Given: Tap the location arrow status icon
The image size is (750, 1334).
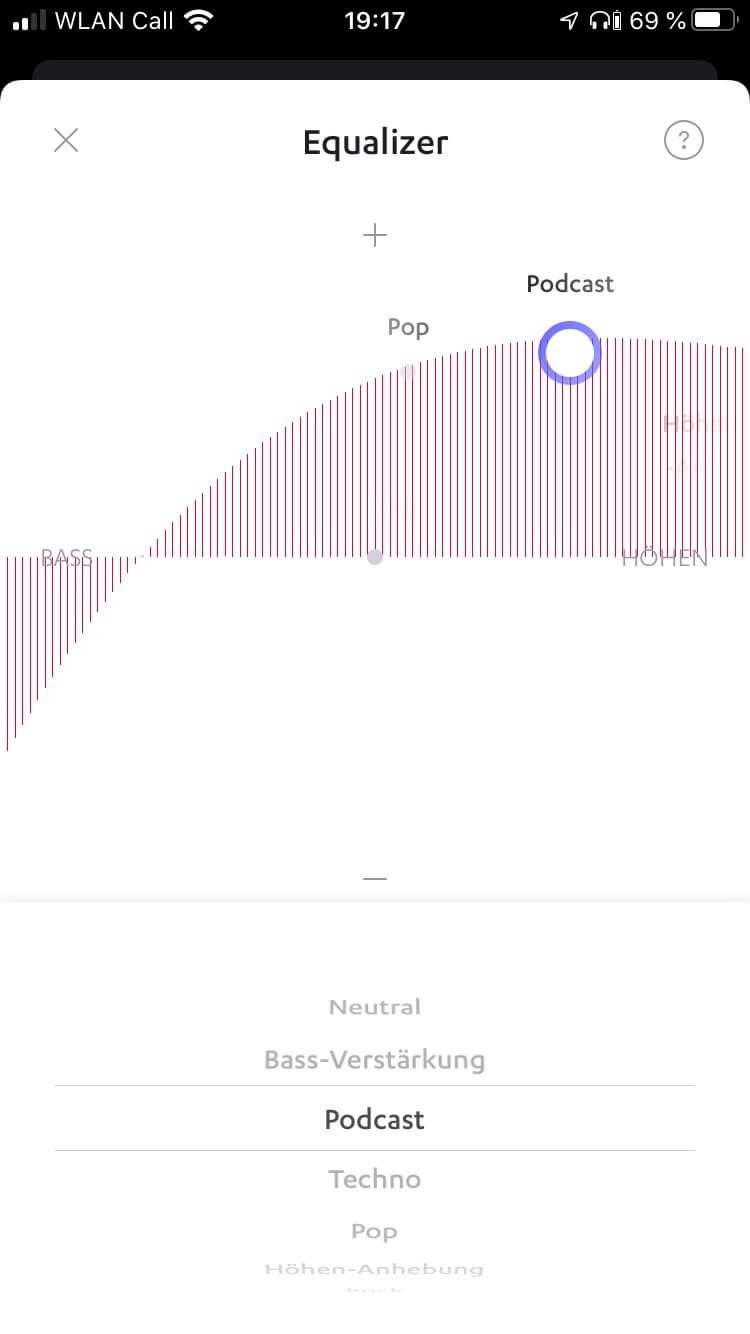Looking at the screenshot, I should click(x=569, y=20).
